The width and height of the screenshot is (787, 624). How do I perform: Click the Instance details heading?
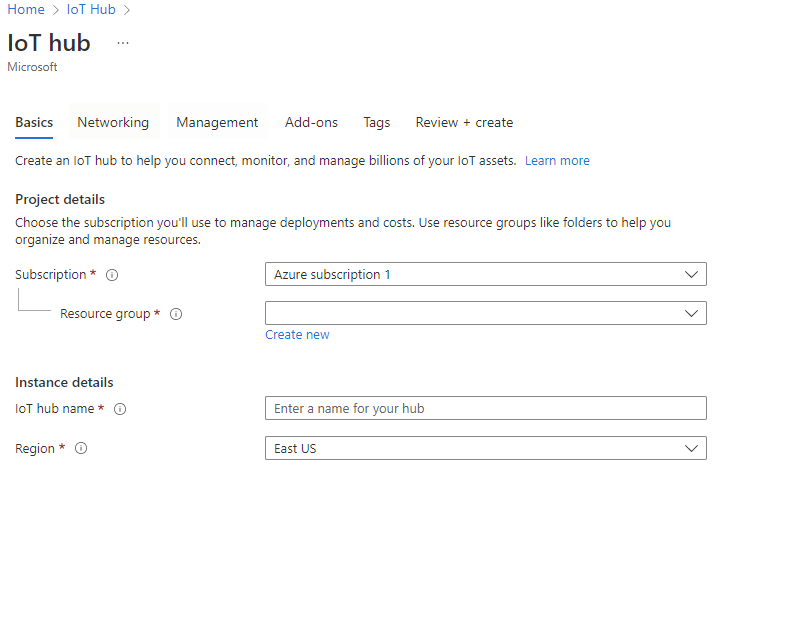(x=64, y=383)
